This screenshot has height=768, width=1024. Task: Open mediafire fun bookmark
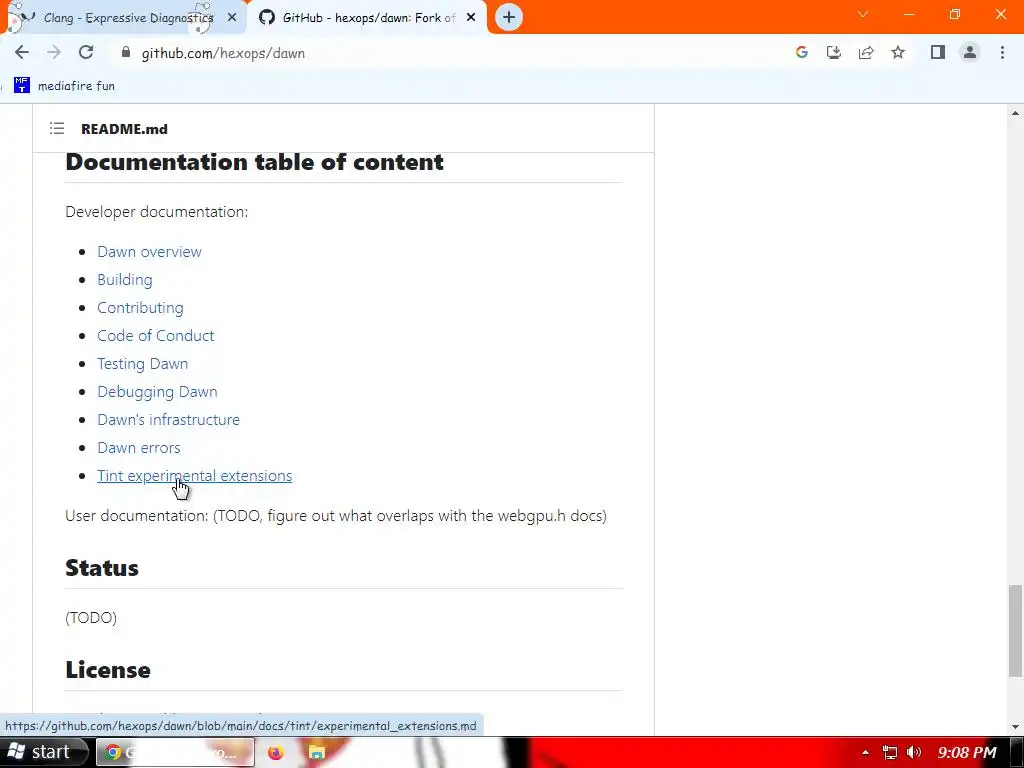65,86
